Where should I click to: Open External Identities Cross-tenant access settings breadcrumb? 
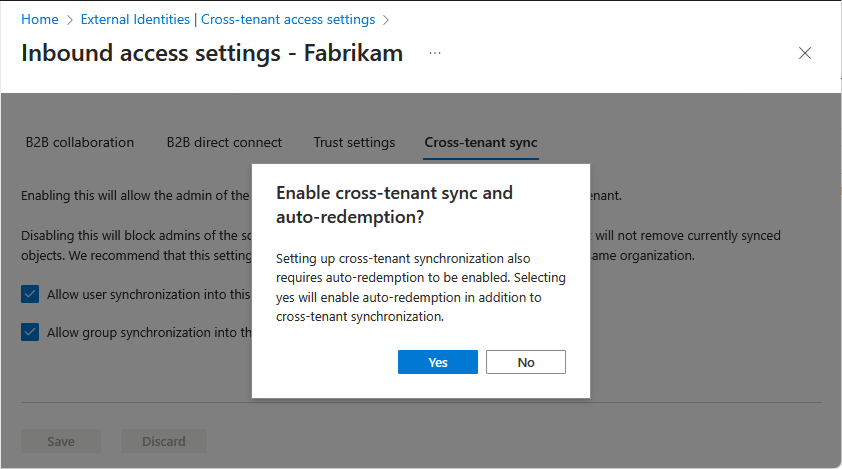[228, 19]
